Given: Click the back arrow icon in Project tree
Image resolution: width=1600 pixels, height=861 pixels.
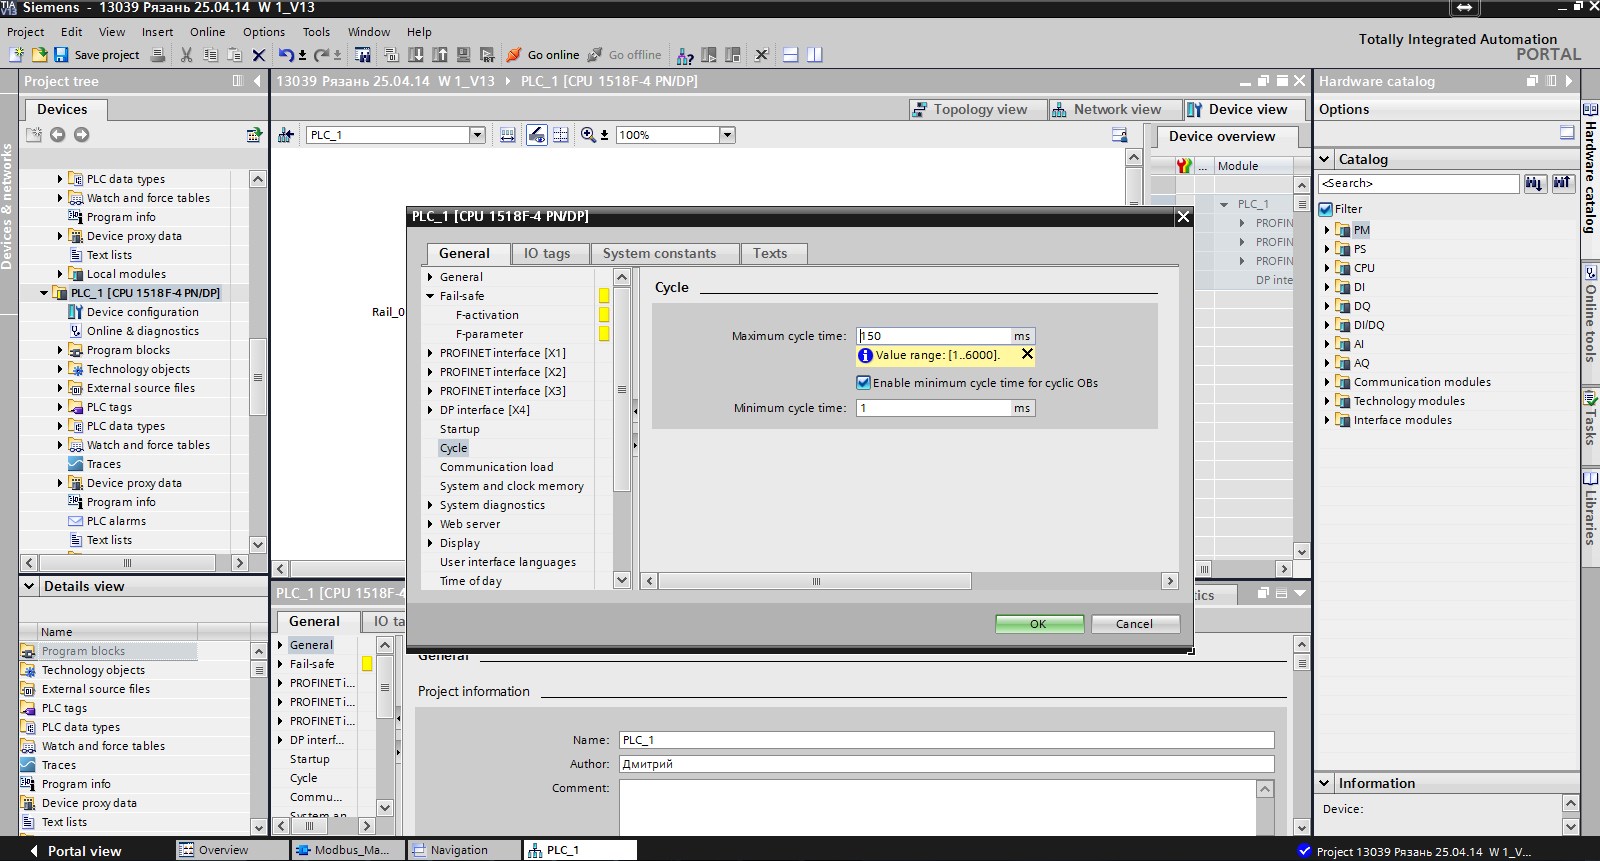Looking at the screenshot, I should pyautogui.click(x=57, y=134).
